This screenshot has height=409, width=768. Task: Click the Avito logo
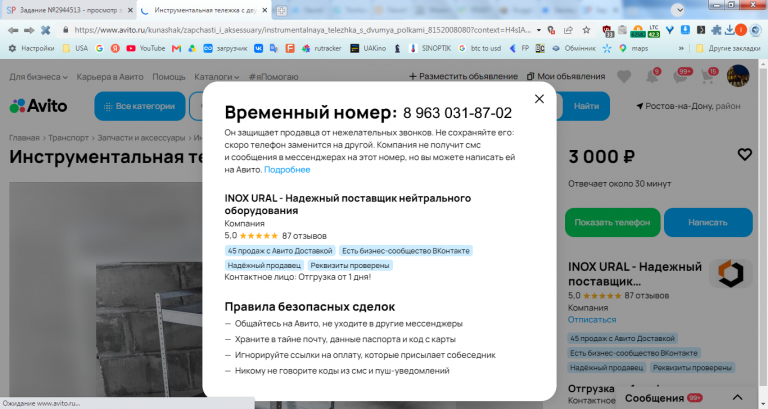[38, 106]
